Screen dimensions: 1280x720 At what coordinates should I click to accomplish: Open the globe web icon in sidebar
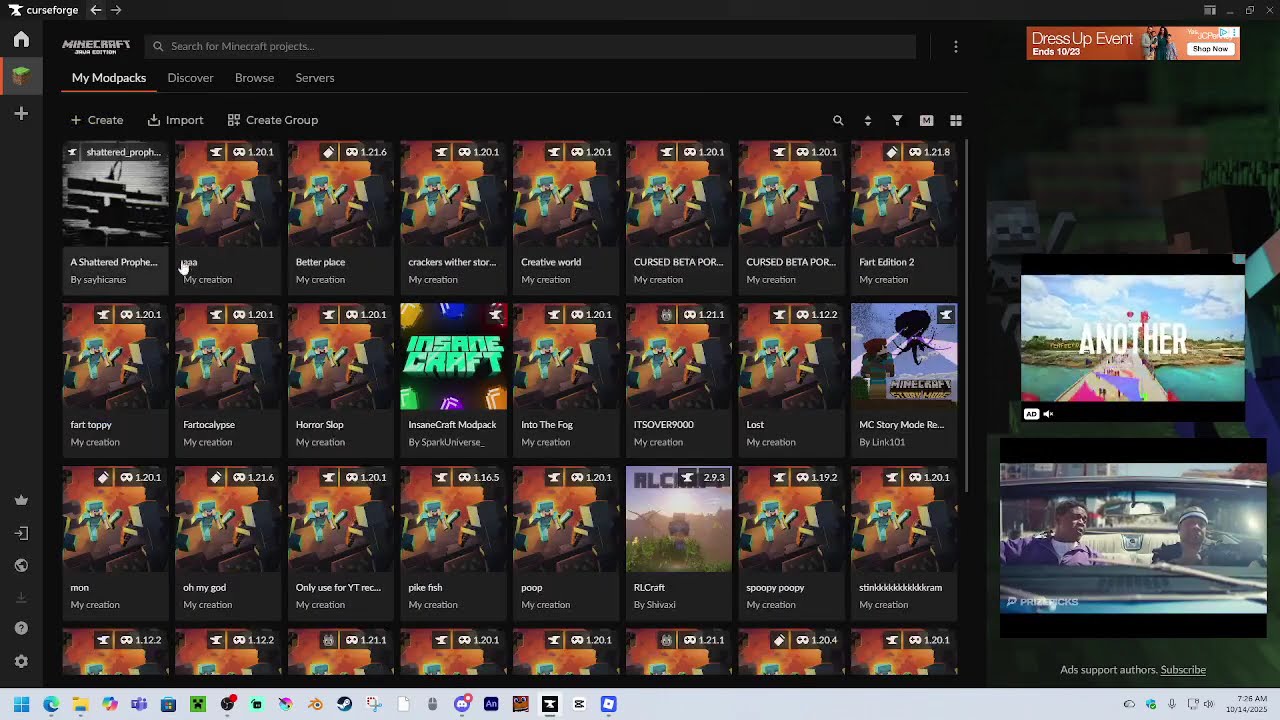coord(21,565)
